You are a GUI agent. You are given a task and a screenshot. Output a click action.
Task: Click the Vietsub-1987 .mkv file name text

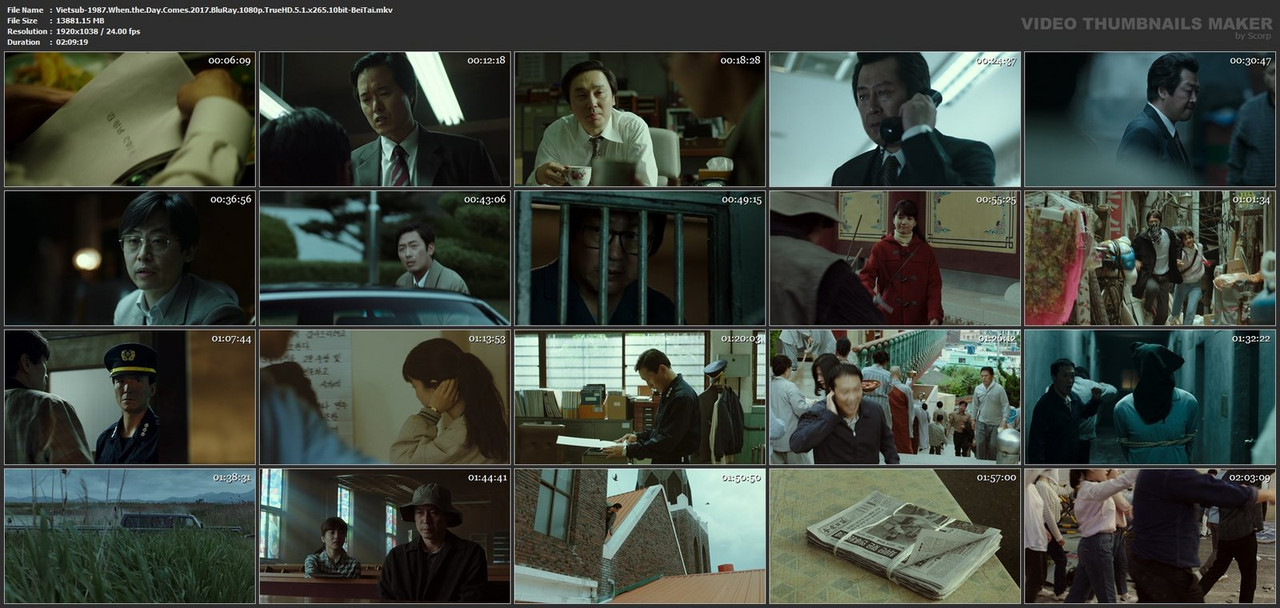pyautogui.click(x=224, y=9)
